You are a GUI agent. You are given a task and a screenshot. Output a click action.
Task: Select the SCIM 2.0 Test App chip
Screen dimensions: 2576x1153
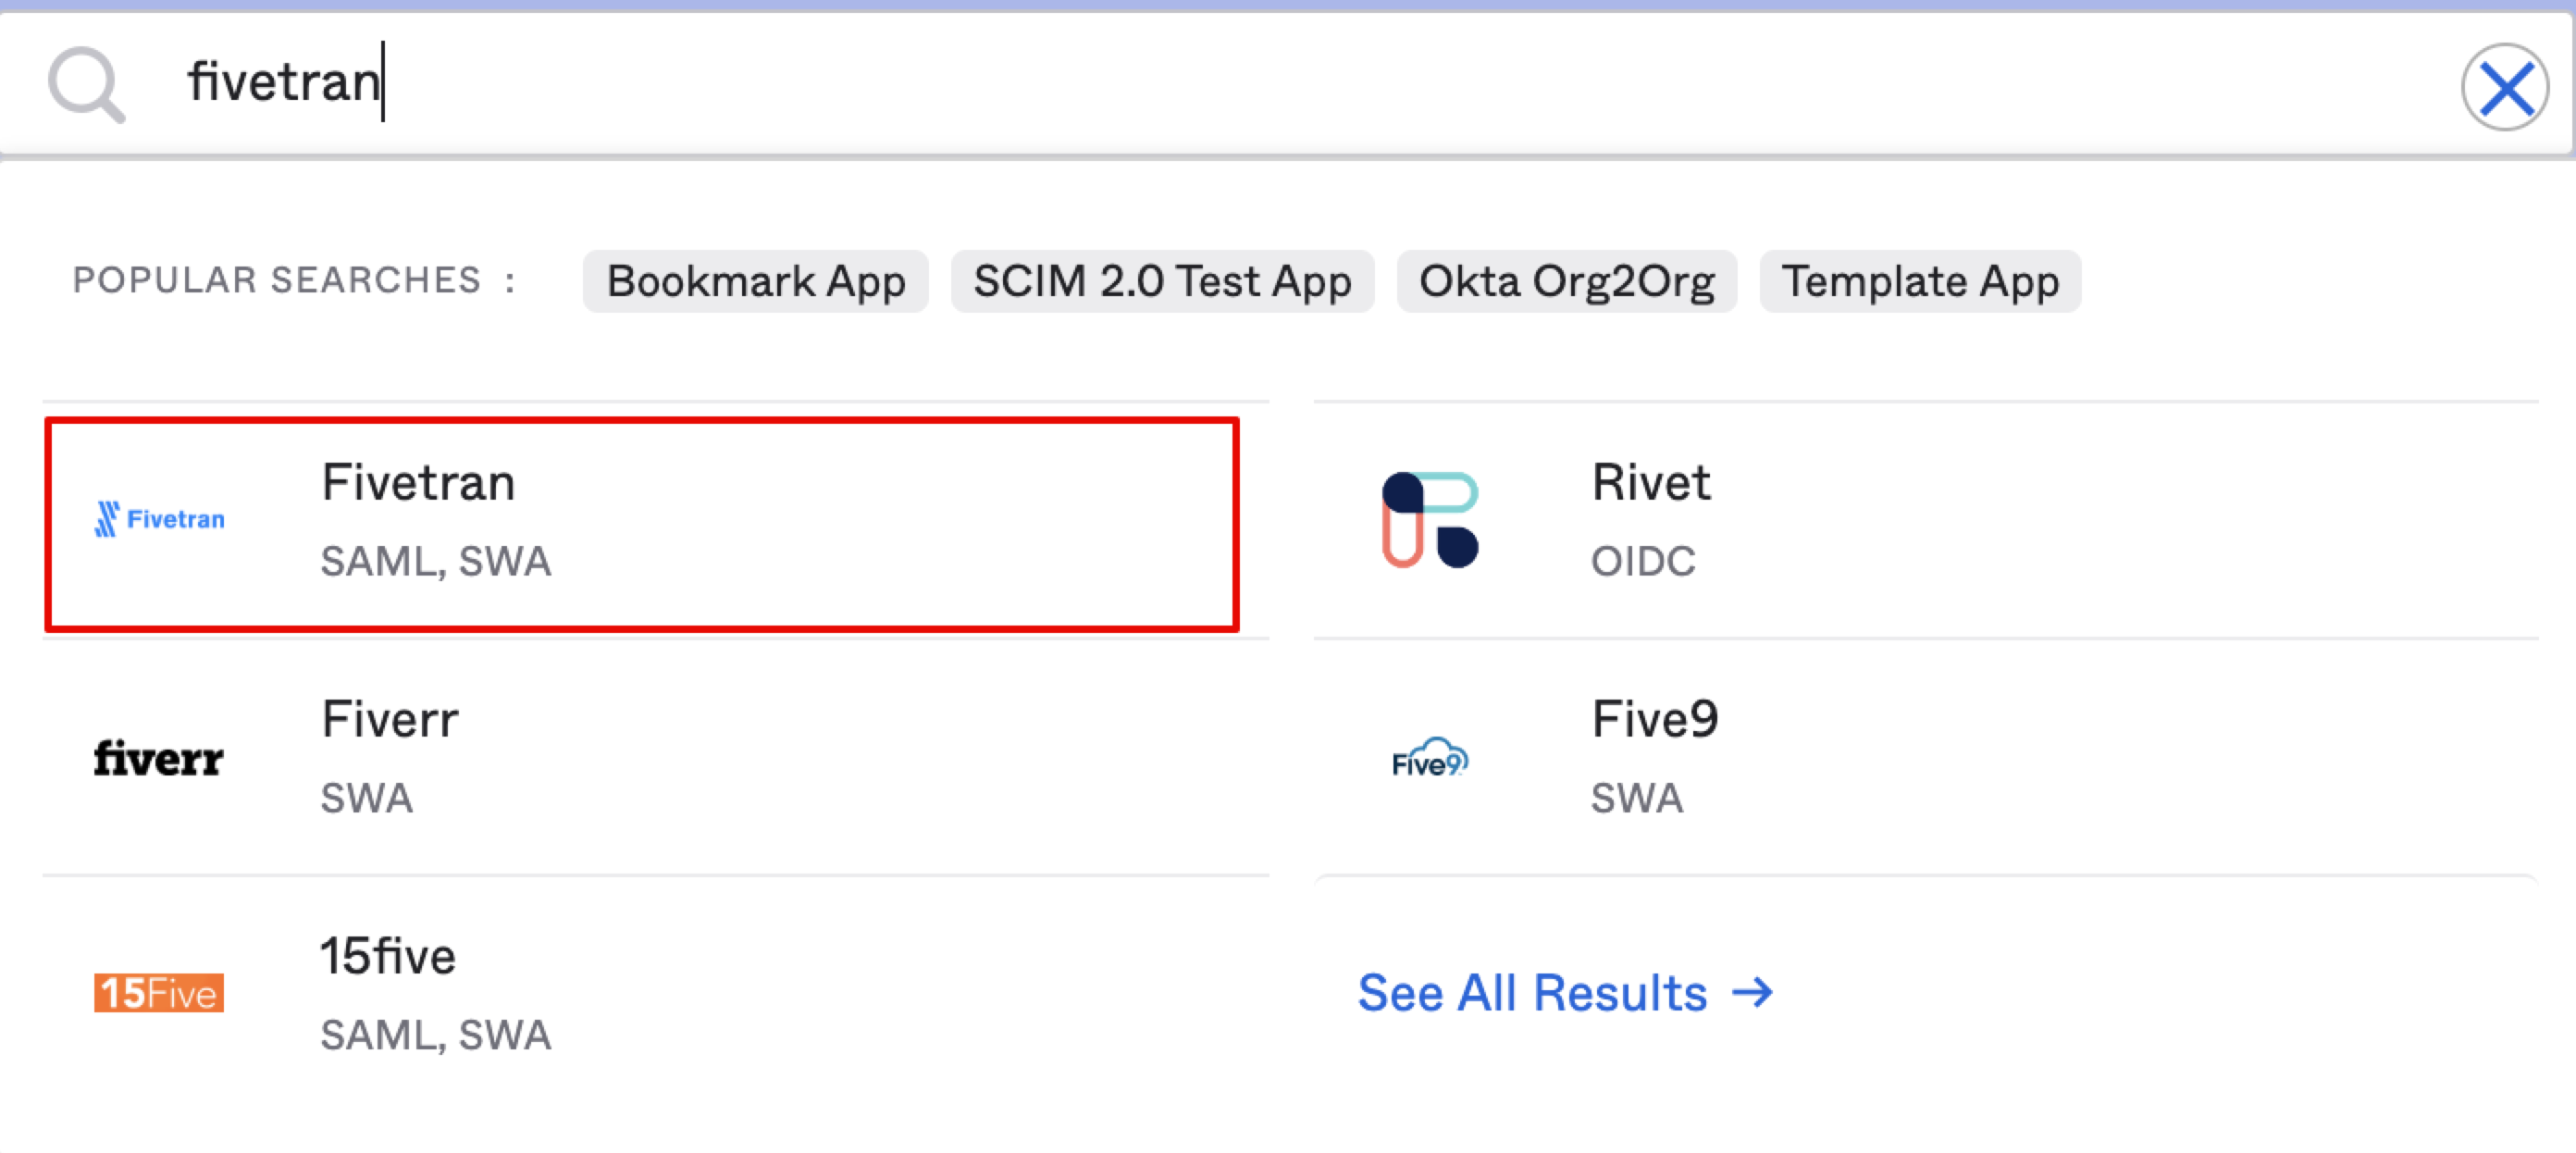tap(1162, 281)
